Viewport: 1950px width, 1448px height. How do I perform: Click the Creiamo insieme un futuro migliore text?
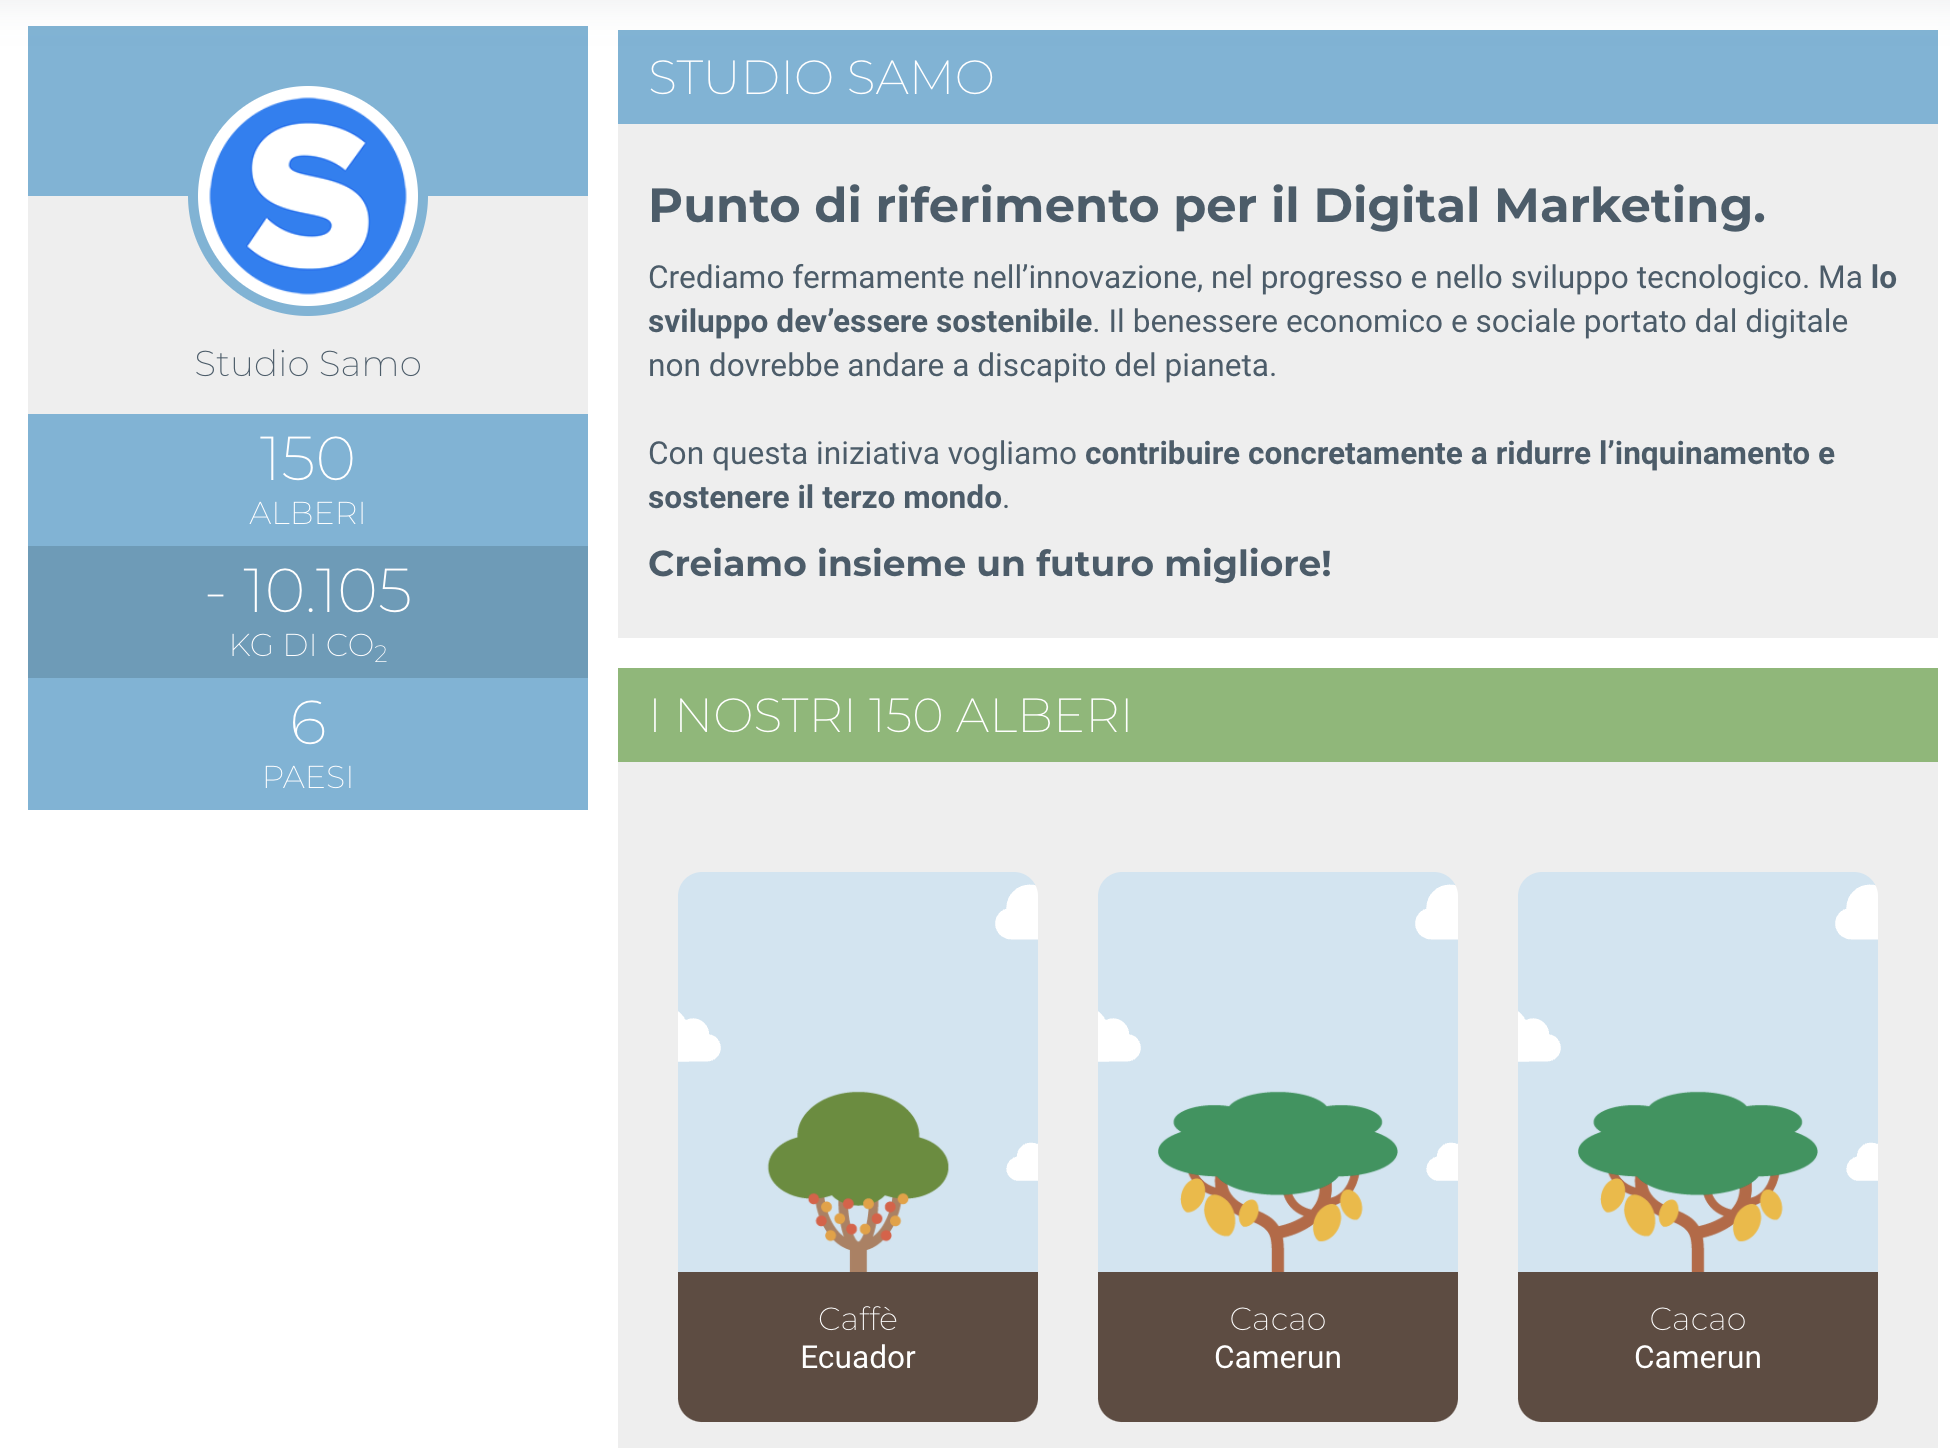(990, 563)
